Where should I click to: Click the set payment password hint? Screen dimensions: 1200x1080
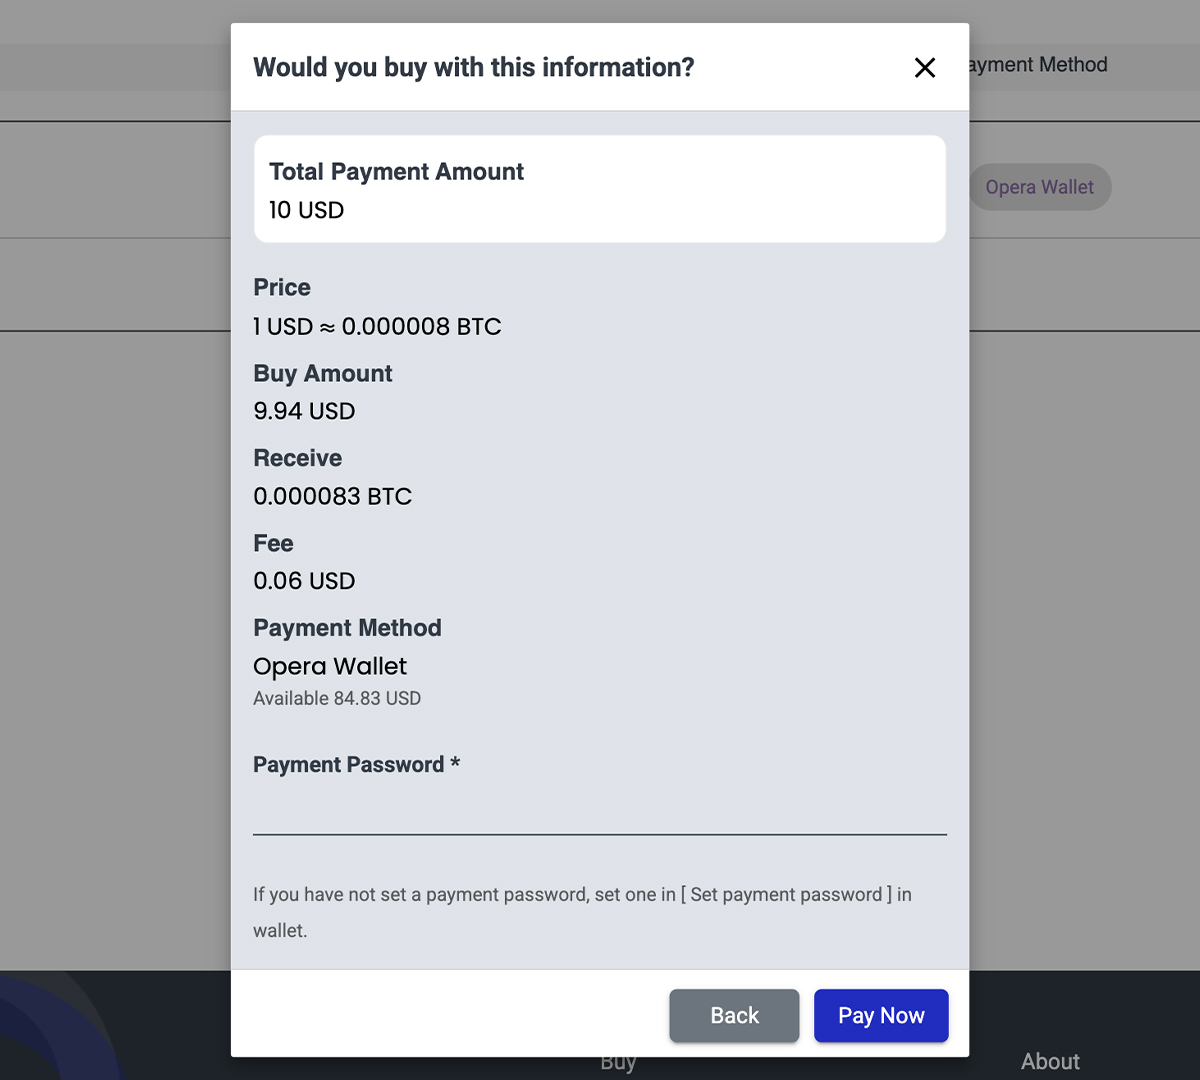pos(582,895)
